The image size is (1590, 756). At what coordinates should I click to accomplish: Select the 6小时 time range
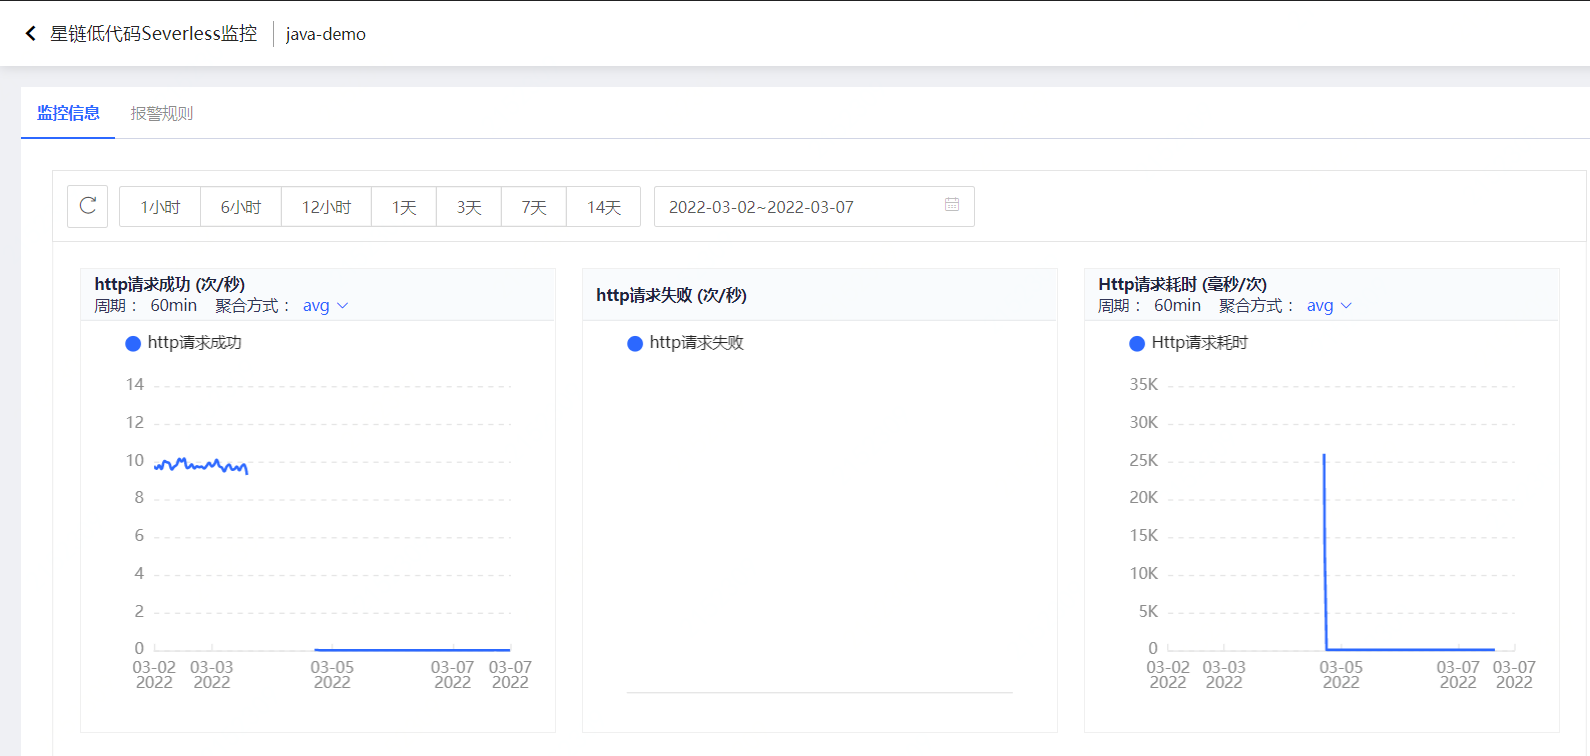coord(241,207)
